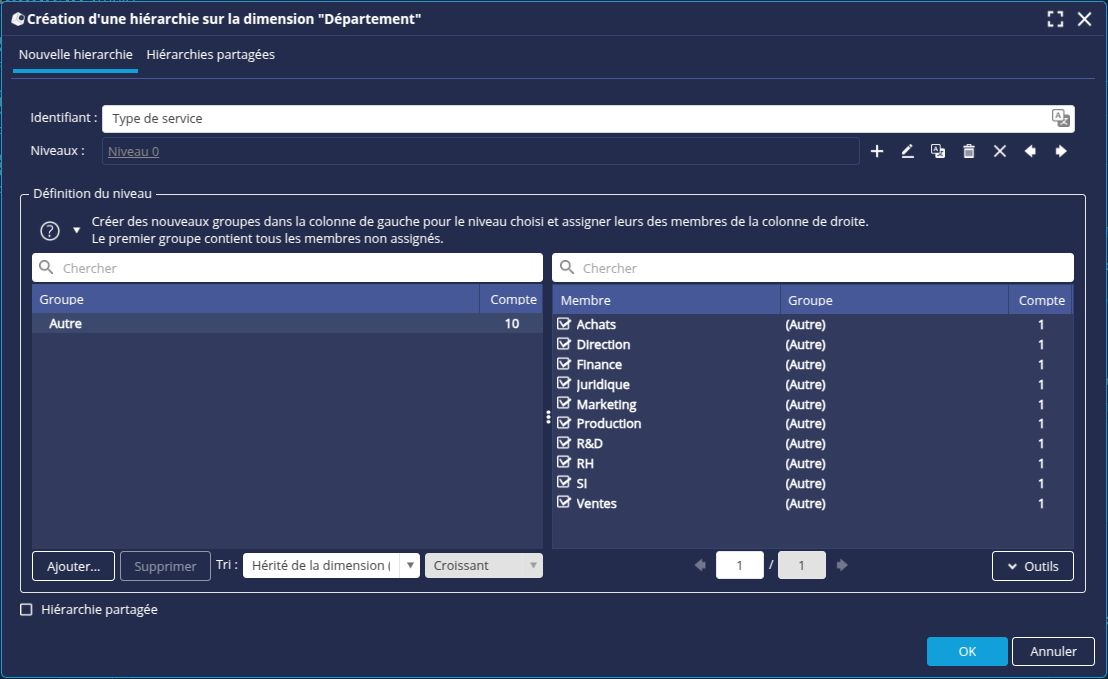This screenshot has height=679, width=1108.
Task: Click the translate icon beside the pencil
Action: (x=938, y=151)
